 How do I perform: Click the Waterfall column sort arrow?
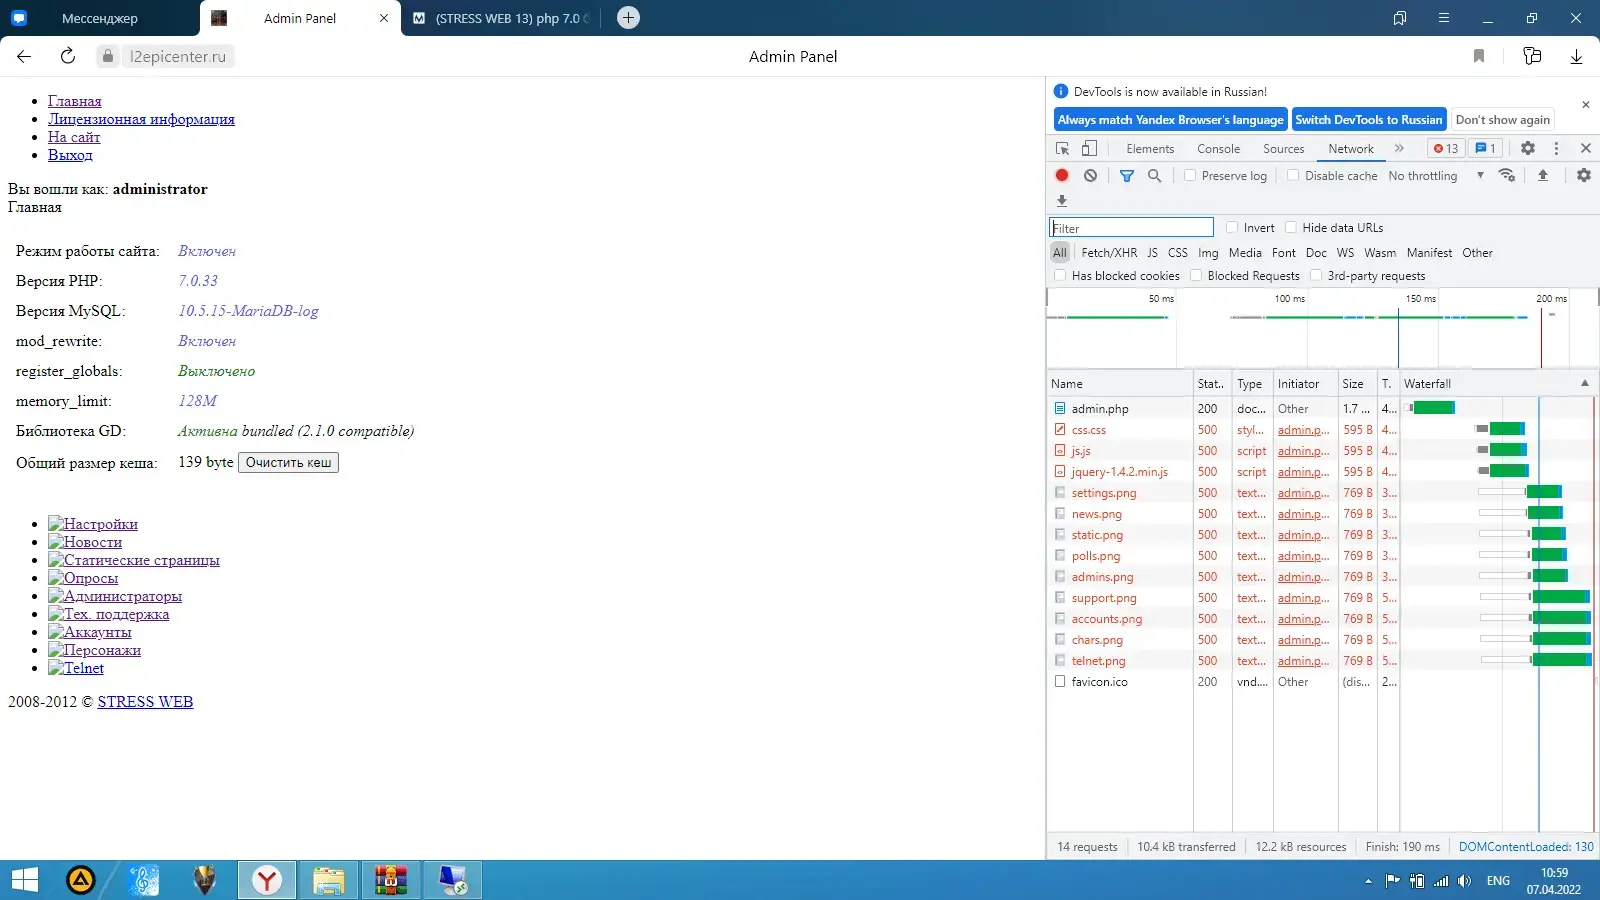[x=1585, y=383]
